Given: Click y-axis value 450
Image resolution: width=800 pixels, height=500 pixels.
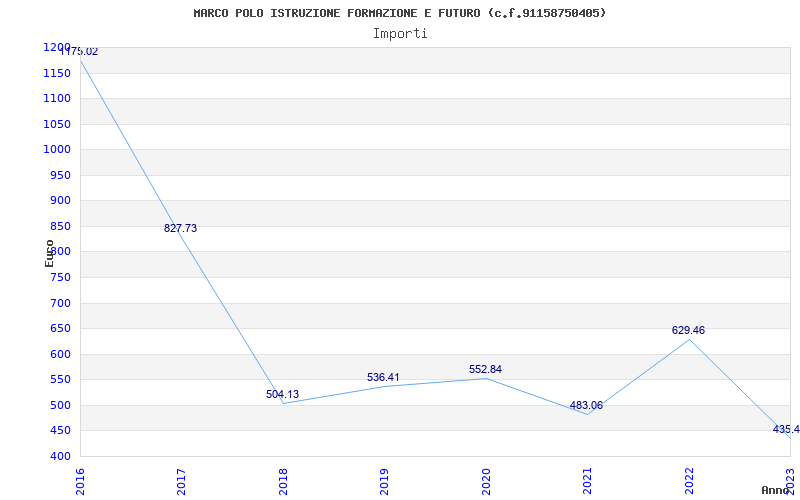Looking at the screenshot, I should (x=60, y=431).
